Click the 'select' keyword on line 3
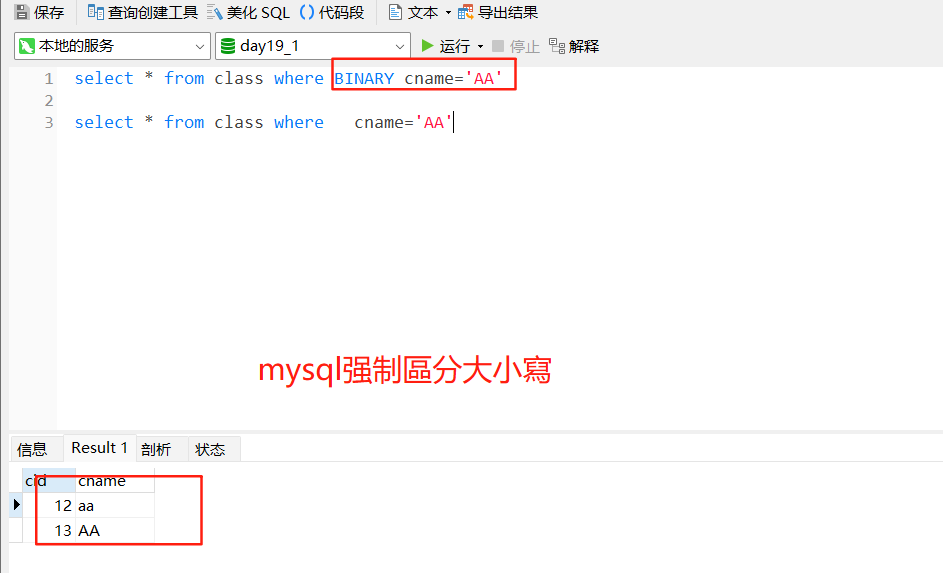Screen dimensions: 943x573 coord(104,123)
